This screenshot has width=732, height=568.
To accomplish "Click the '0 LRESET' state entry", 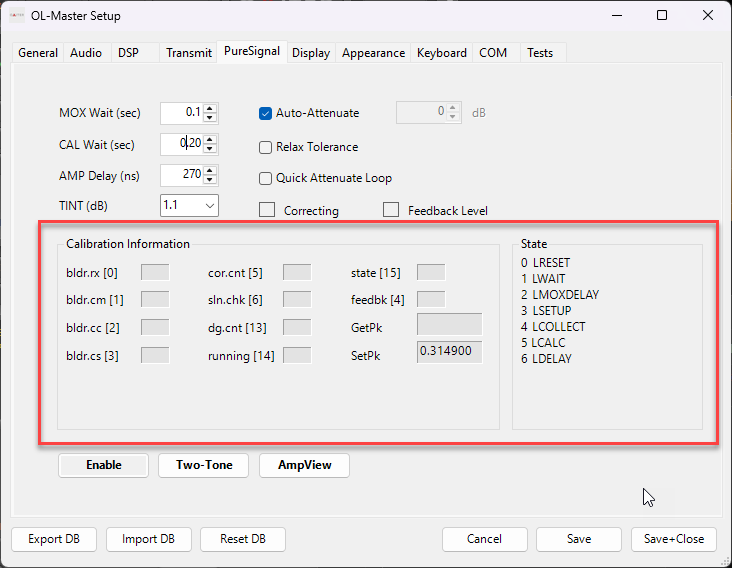I will [545, 263].
